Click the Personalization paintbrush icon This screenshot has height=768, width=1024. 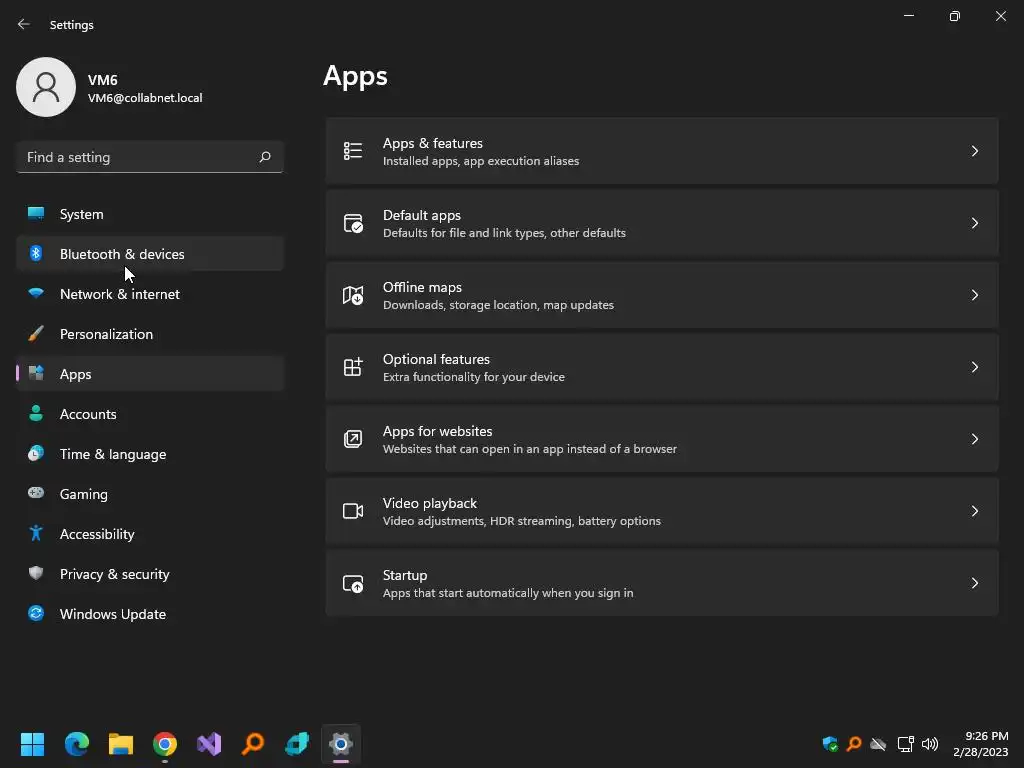pos(36,334)
